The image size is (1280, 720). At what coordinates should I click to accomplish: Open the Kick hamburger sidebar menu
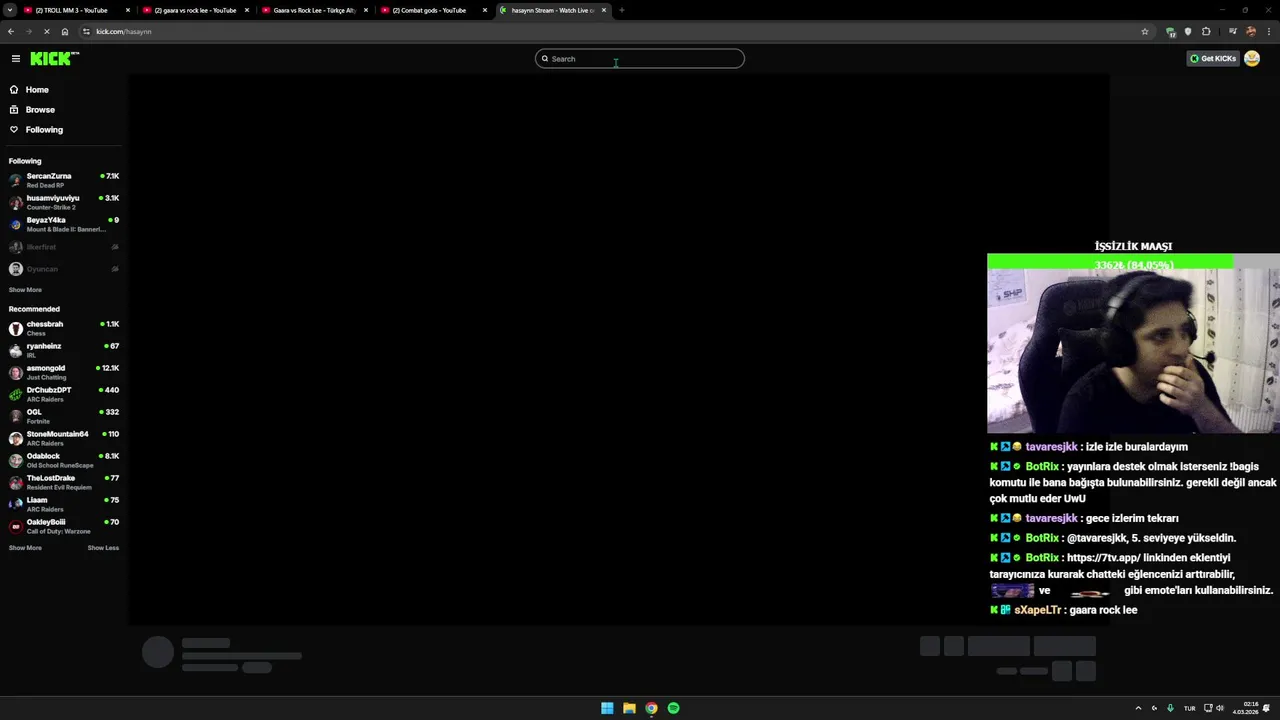pos(15,59)
